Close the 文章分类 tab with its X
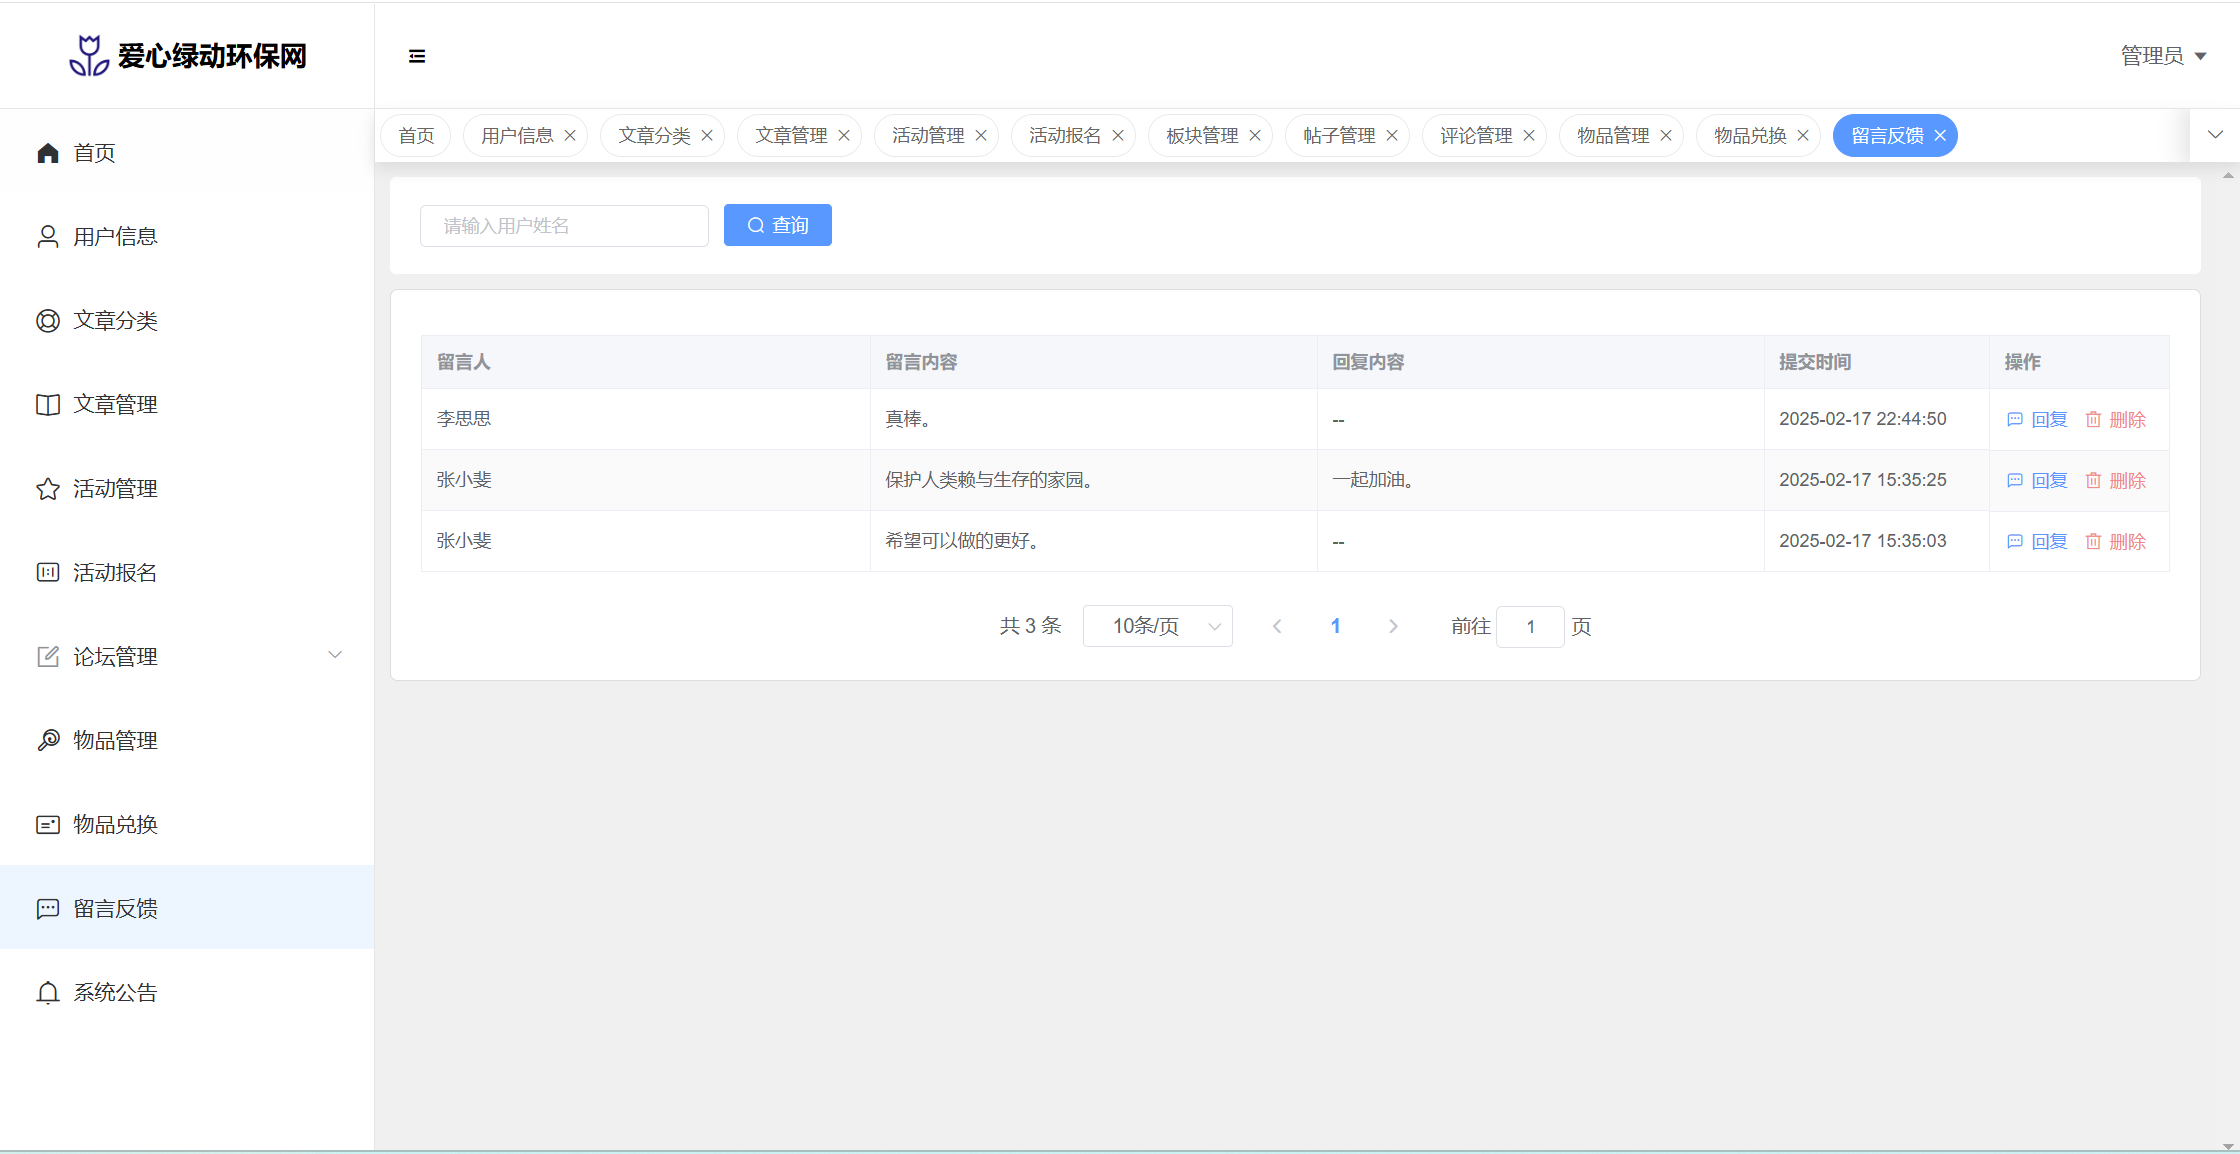2240x1154 pixels. click(x=707, y=136)
